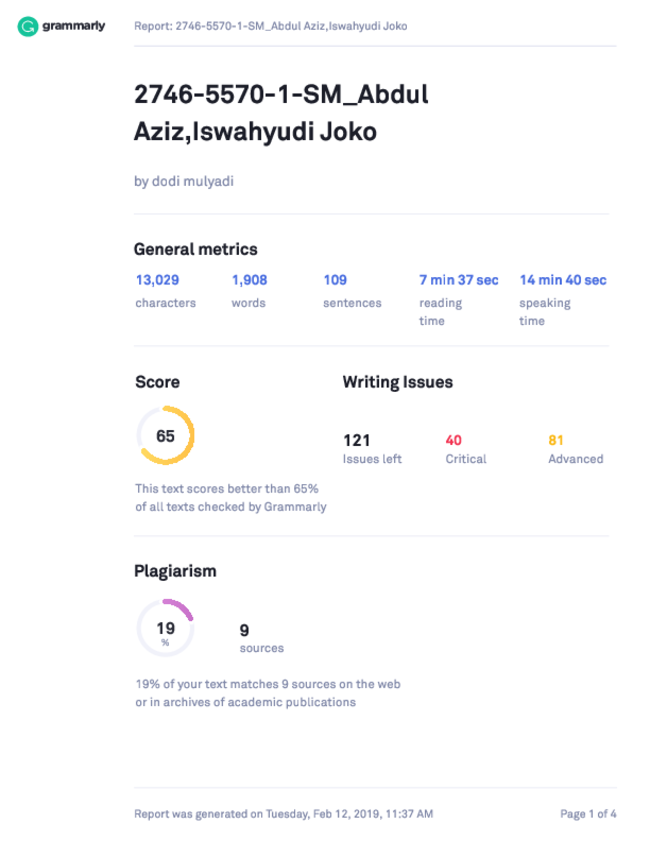Click the document title 2746-5570-1-SM_Abdul
Image resolution: width=650 pixels, height=841 pixels.
point(281,94)
